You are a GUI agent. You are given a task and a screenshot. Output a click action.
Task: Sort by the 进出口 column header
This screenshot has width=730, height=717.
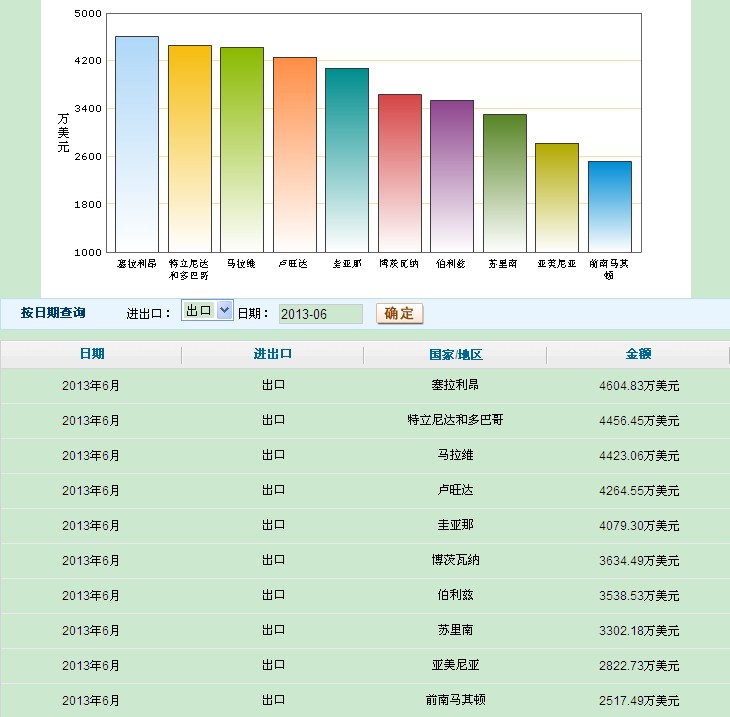(x=272, y=354)
